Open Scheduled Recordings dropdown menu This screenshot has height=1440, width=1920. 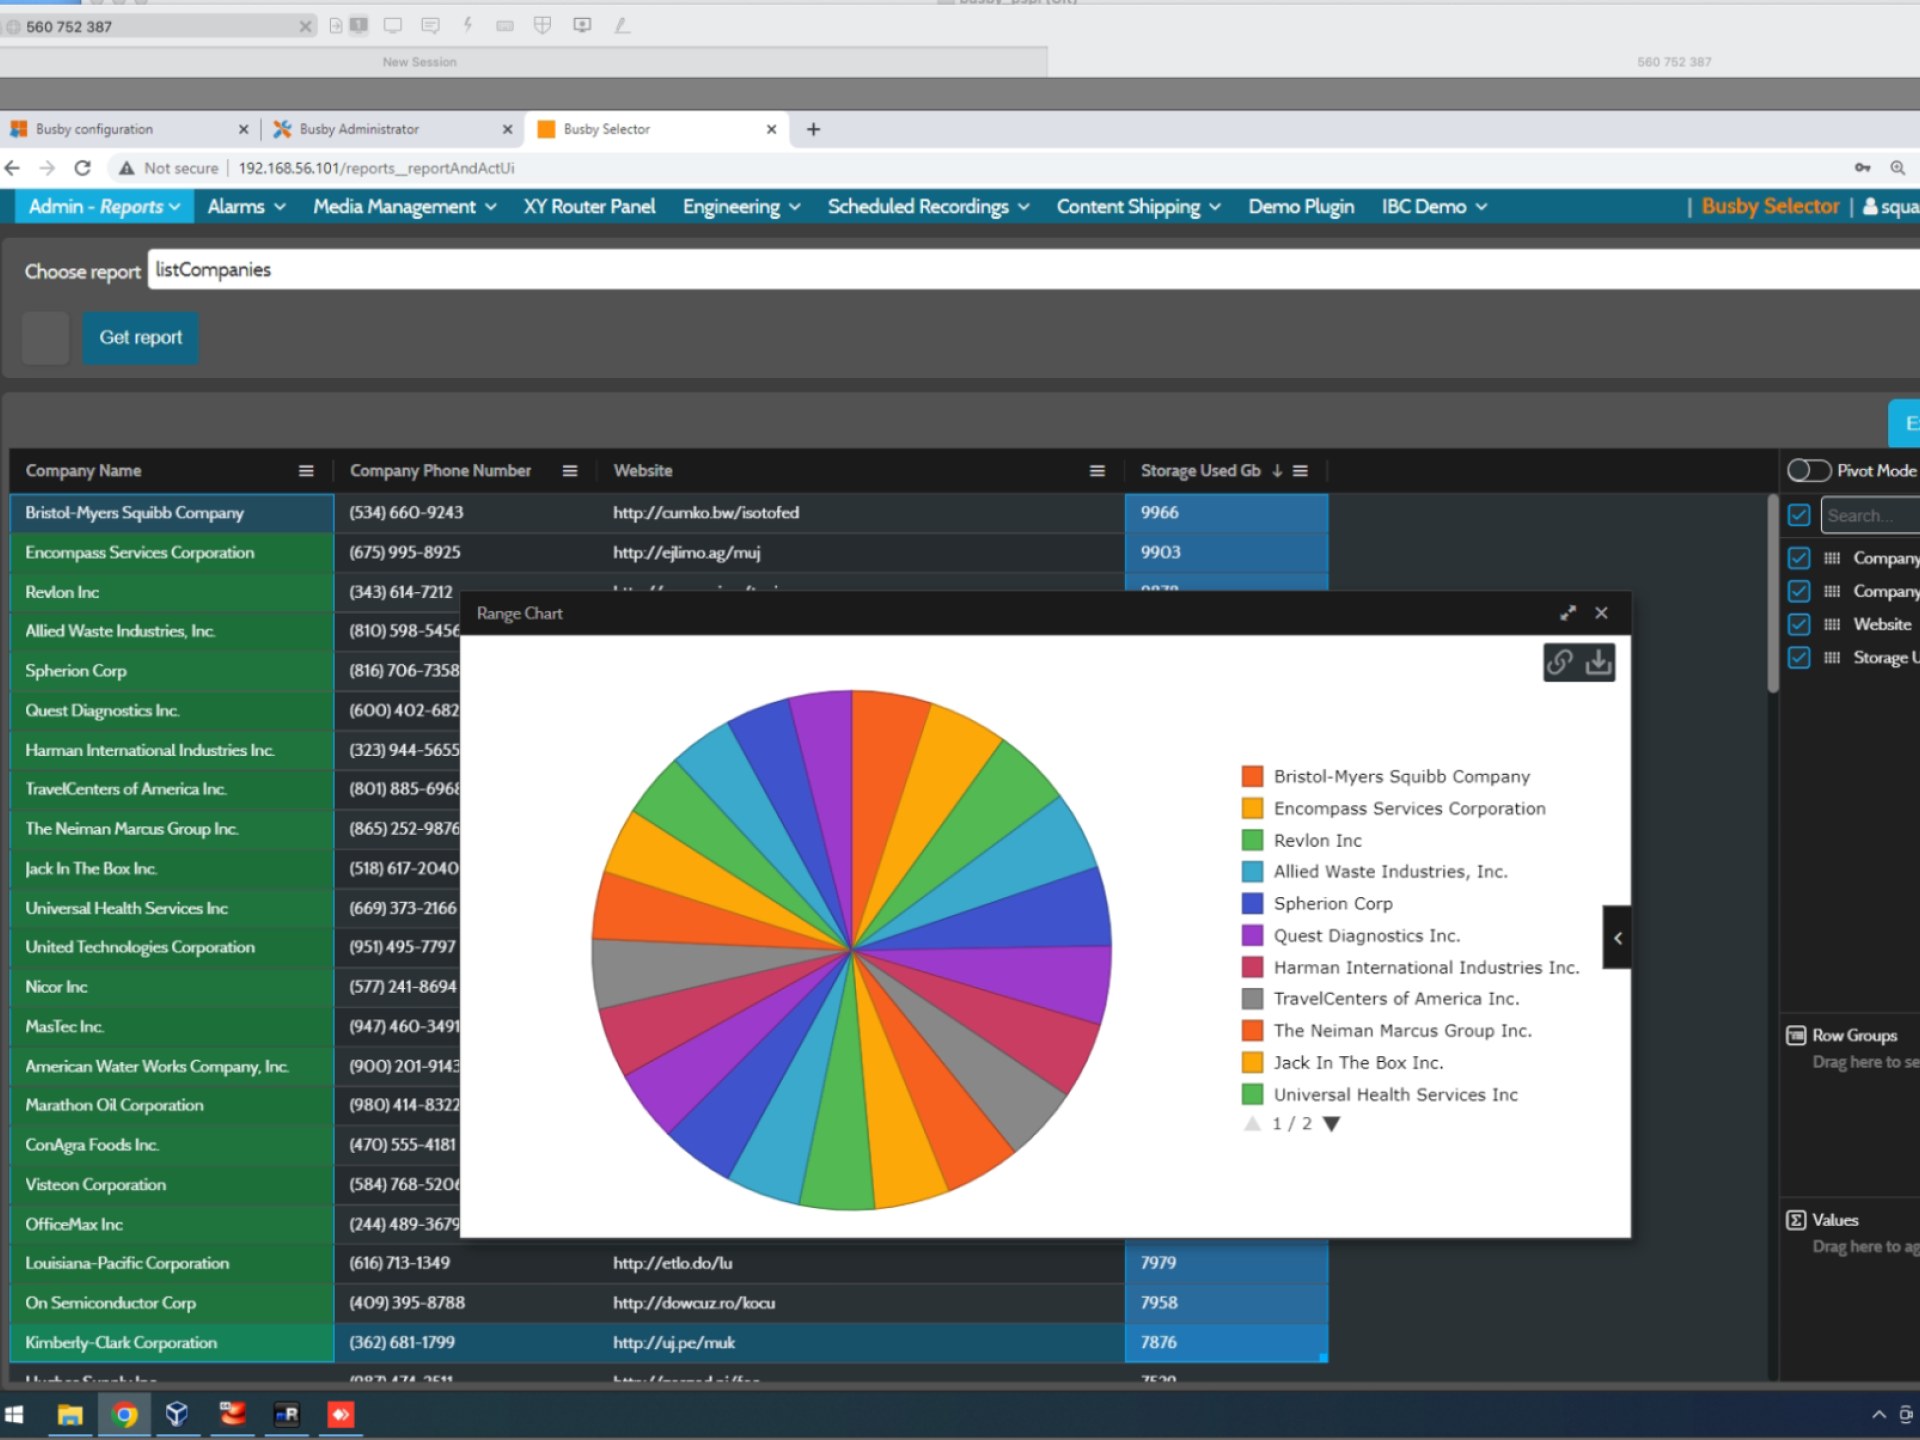pyautogui.click(x=928, y=207)
